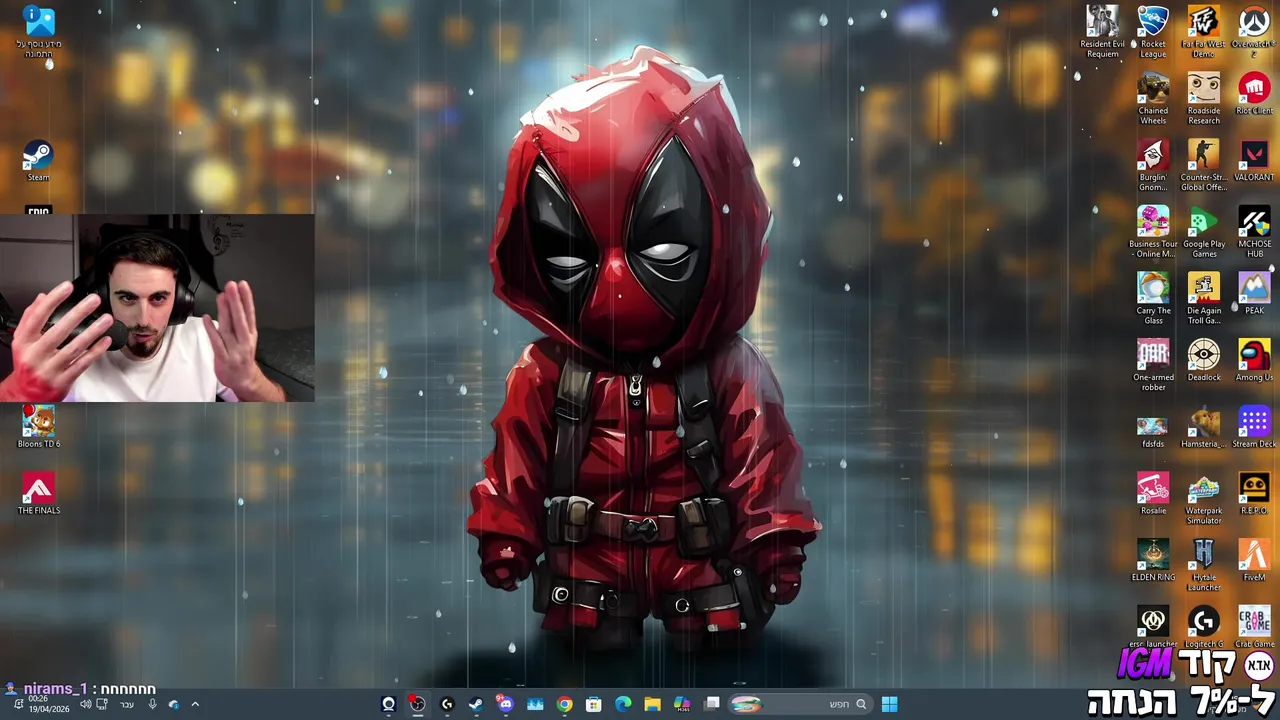Click the microphone icon in system tray

(152, 704)
